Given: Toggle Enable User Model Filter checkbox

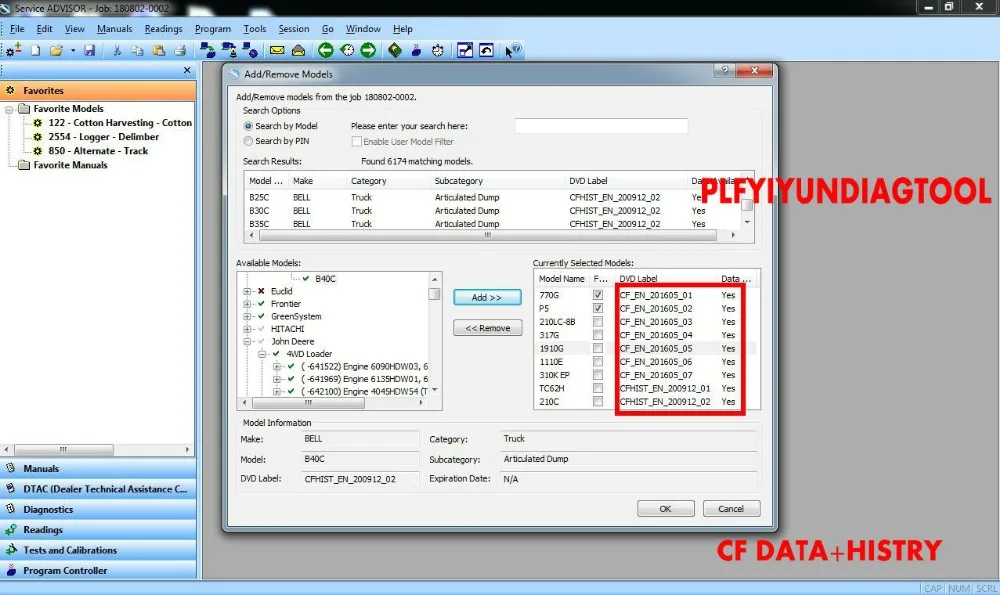Looking at the screenshot, I should tap(357, 142).
